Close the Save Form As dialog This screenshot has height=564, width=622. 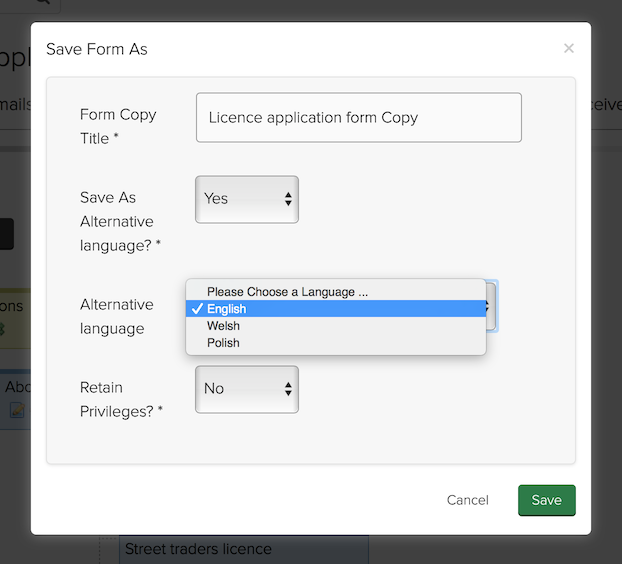click(x=568, y=48)
